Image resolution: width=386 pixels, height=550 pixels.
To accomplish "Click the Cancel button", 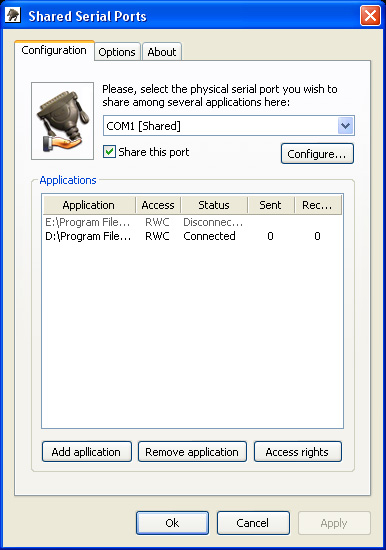I will pyautogui.click(x=253, y=523).
